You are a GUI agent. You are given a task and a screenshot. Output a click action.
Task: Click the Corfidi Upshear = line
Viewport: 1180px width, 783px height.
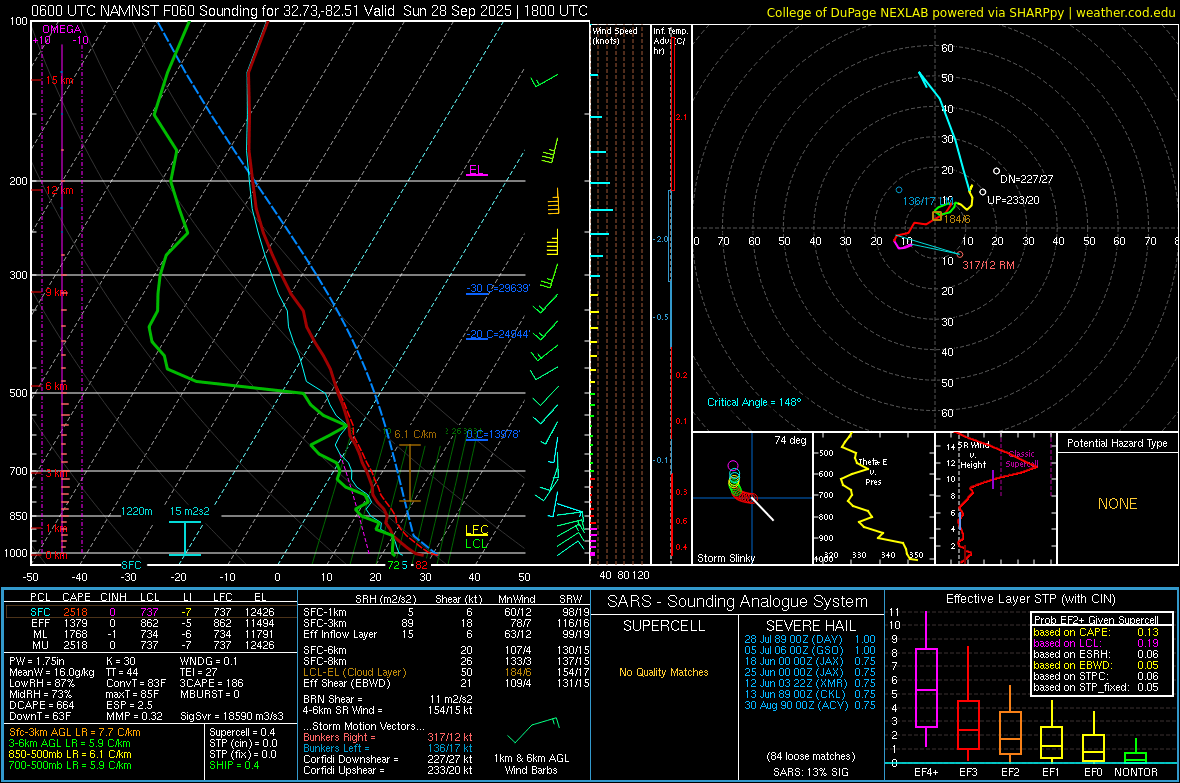click(x=388, y=770)
